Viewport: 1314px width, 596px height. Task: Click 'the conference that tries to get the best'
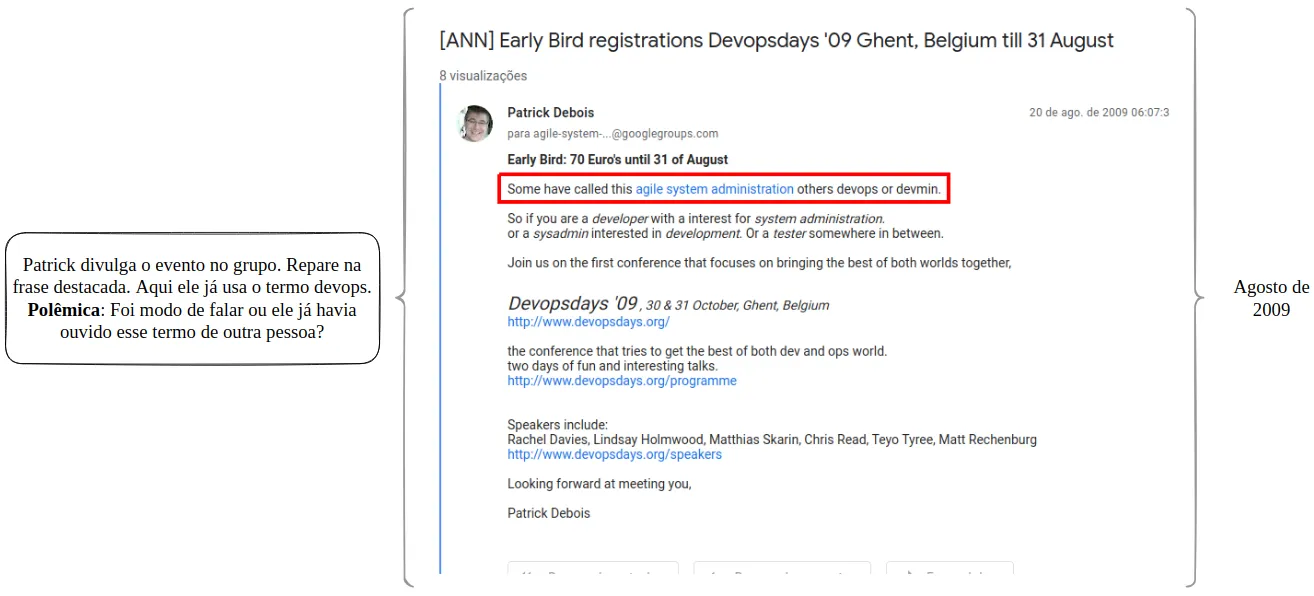point(697,351)
